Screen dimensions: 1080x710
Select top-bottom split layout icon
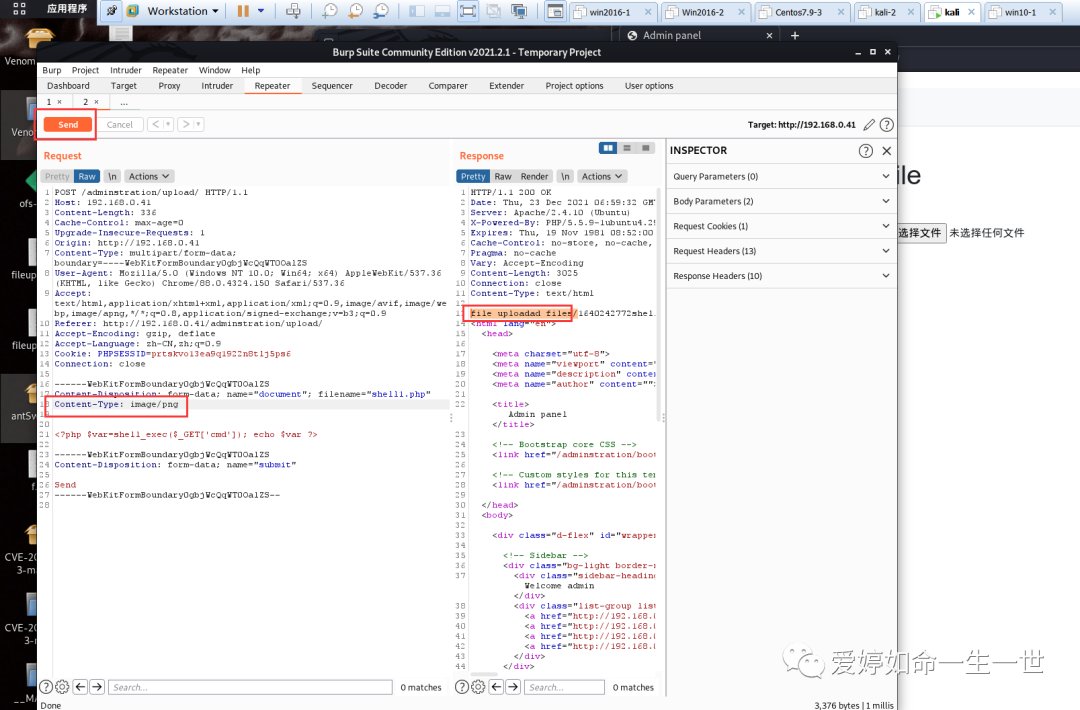point(627,148)
